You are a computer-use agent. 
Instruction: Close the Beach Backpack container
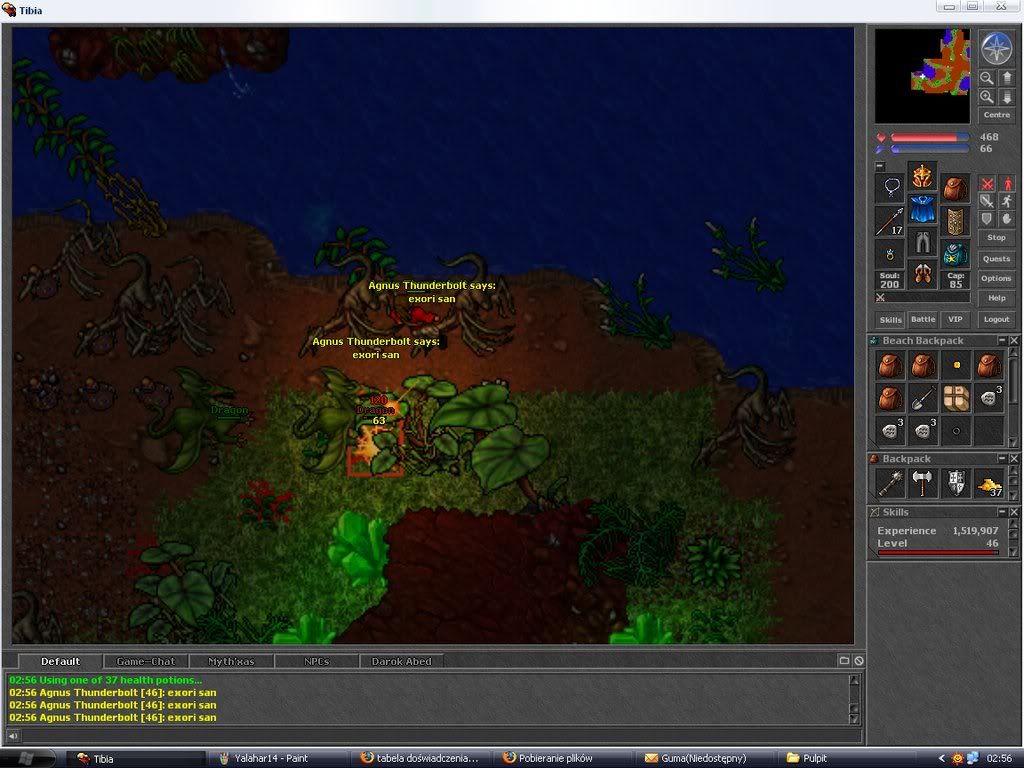click(1014, 340)
